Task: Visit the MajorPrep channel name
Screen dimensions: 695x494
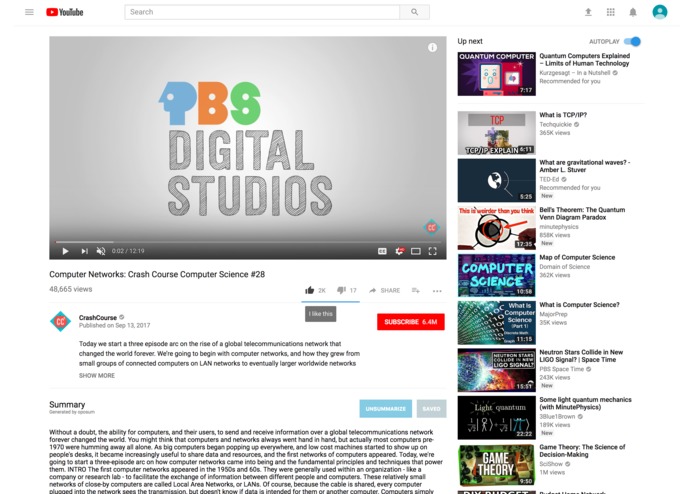Action: (553, 314)
